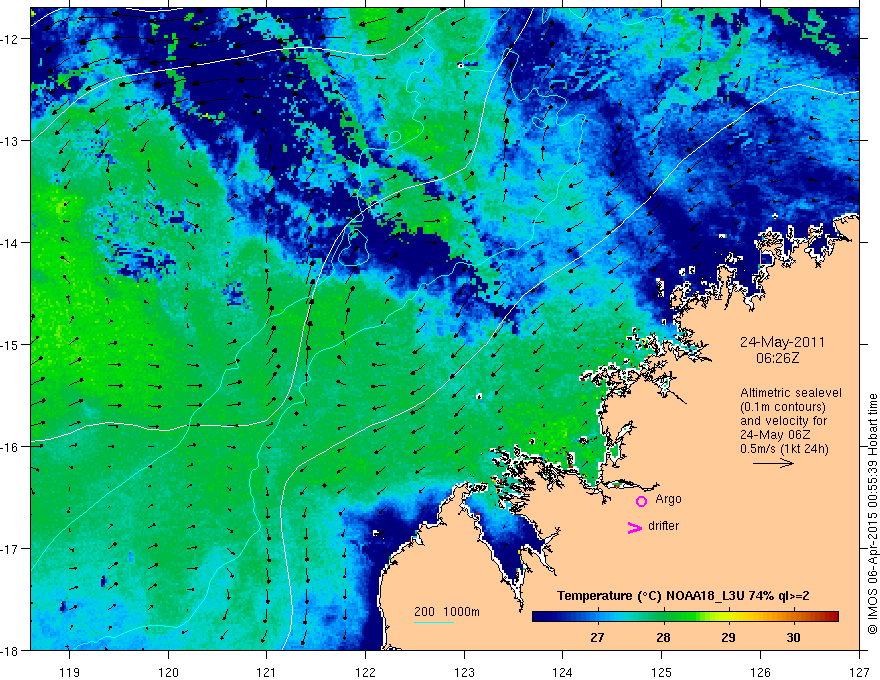
Task: Click the 'drifter' legend label
Action: [x=663, y=526]
